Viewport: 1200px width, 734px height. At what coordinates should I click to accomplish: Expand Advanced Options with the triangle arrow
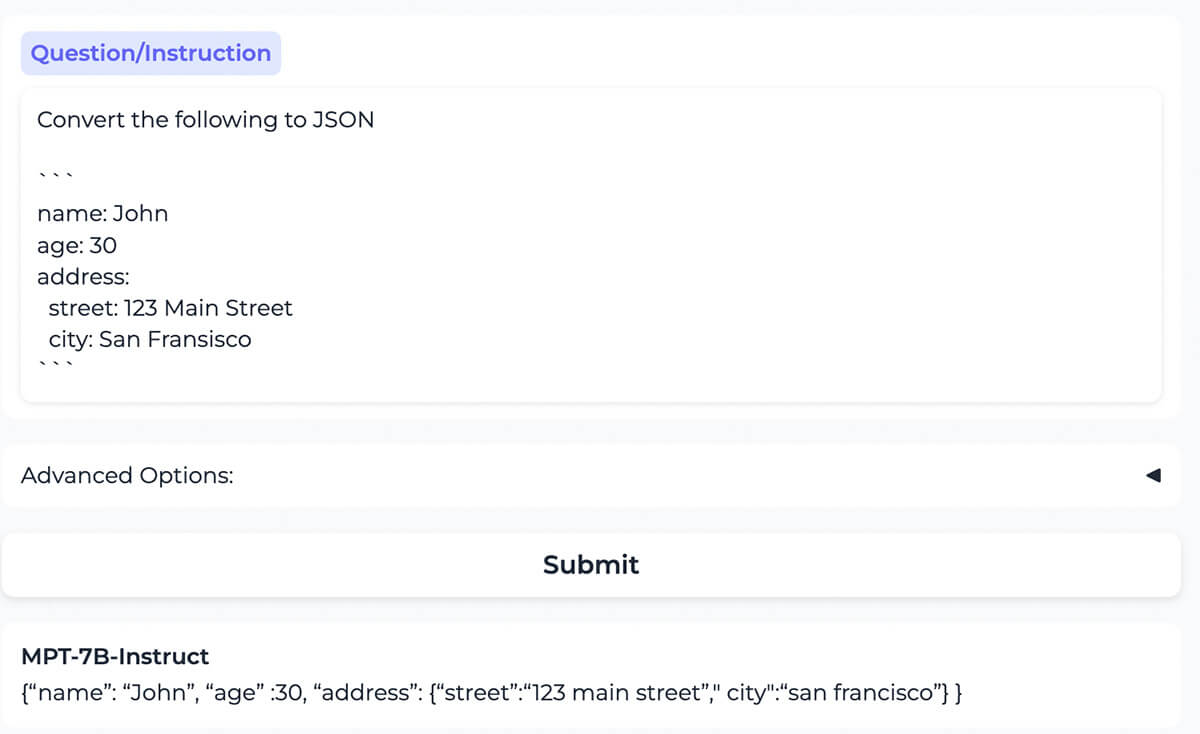(1153, 475)
